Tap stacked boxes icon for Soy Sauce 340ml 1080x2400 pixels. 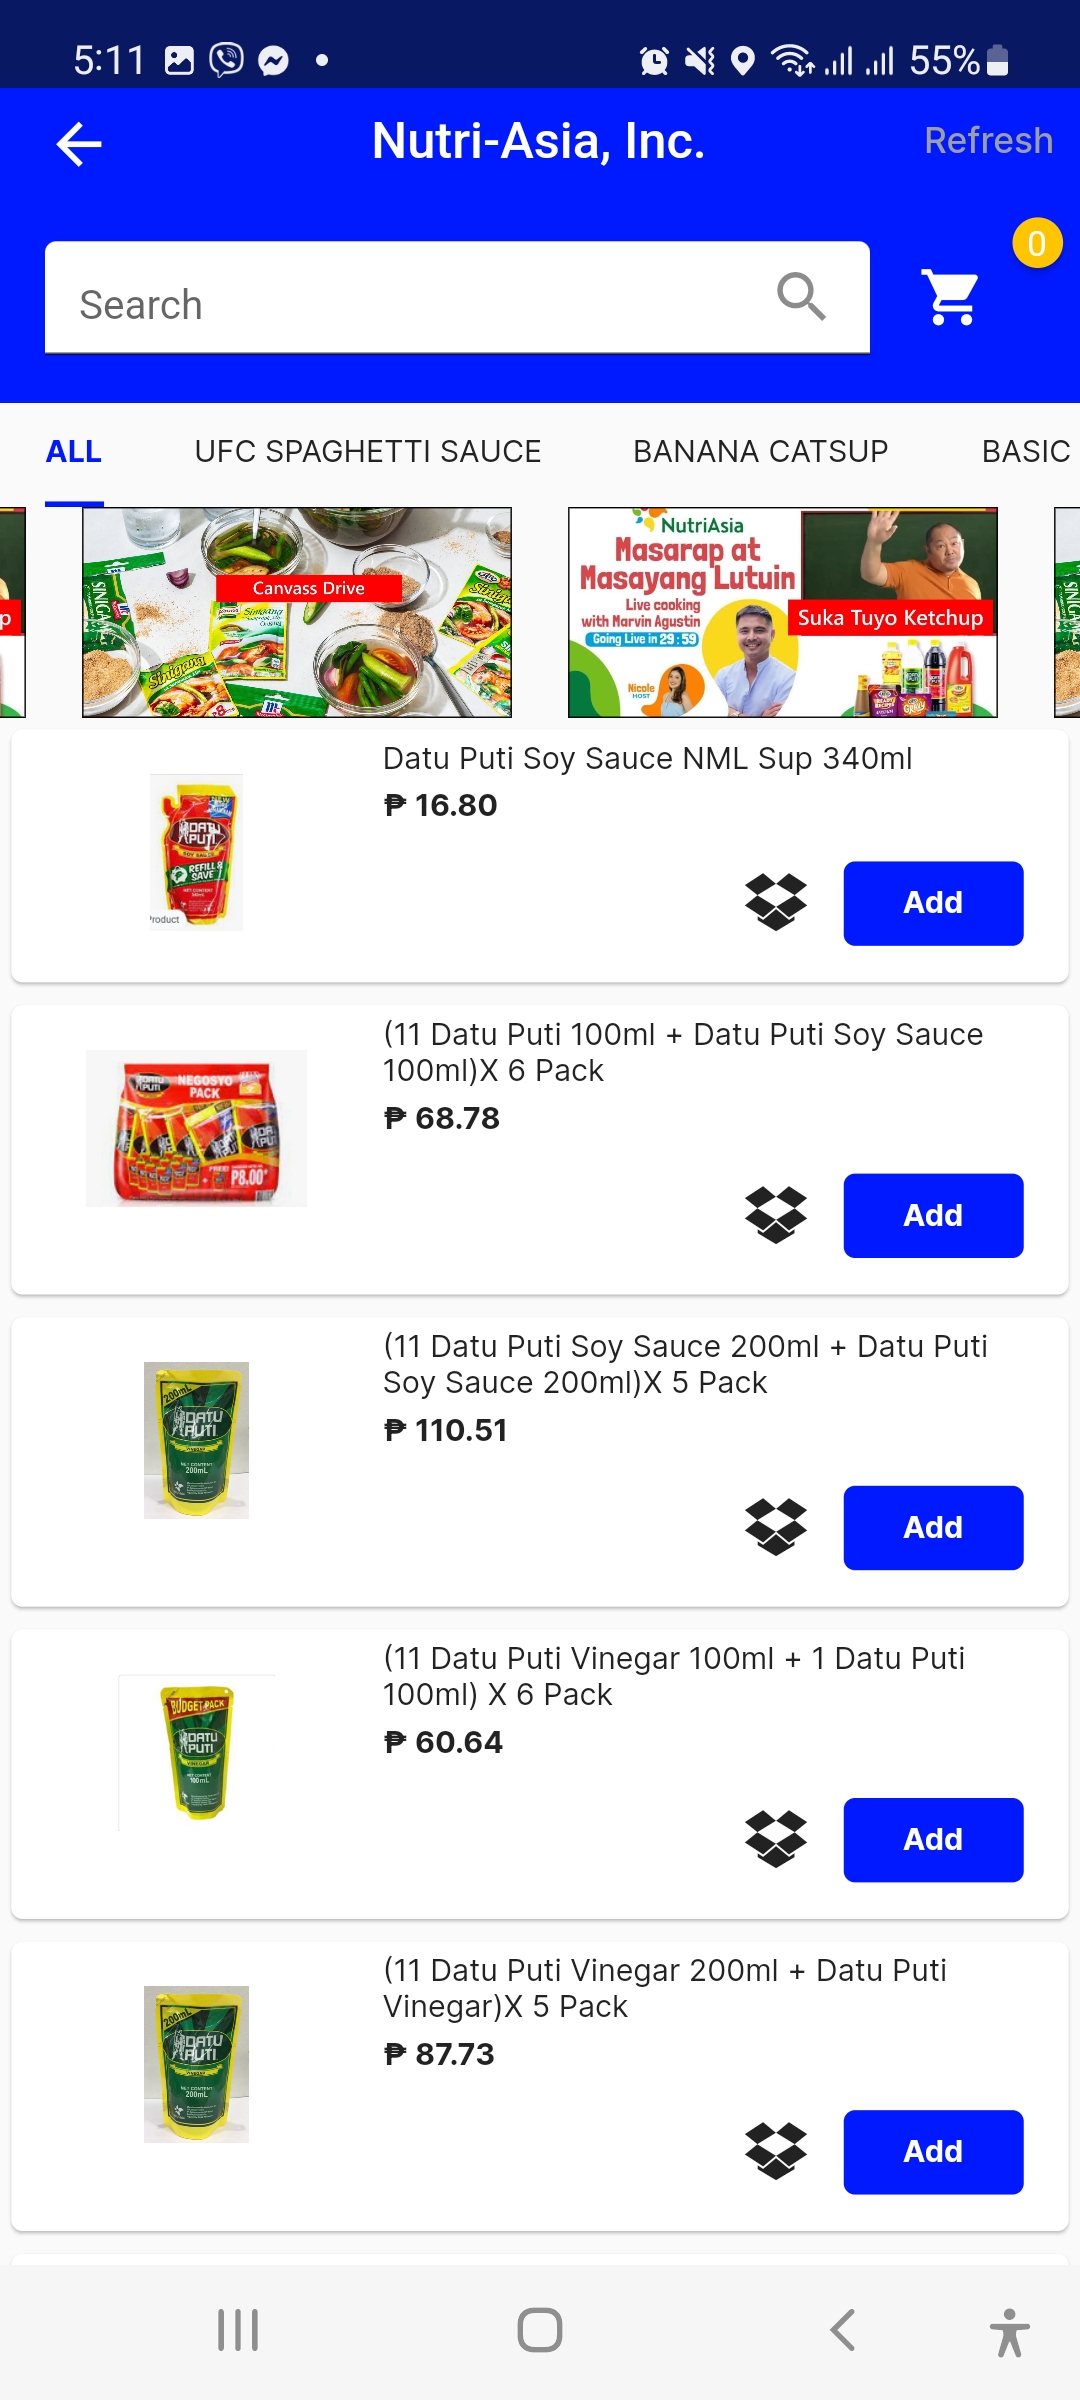pyautogui.click(x=776, y=902)
